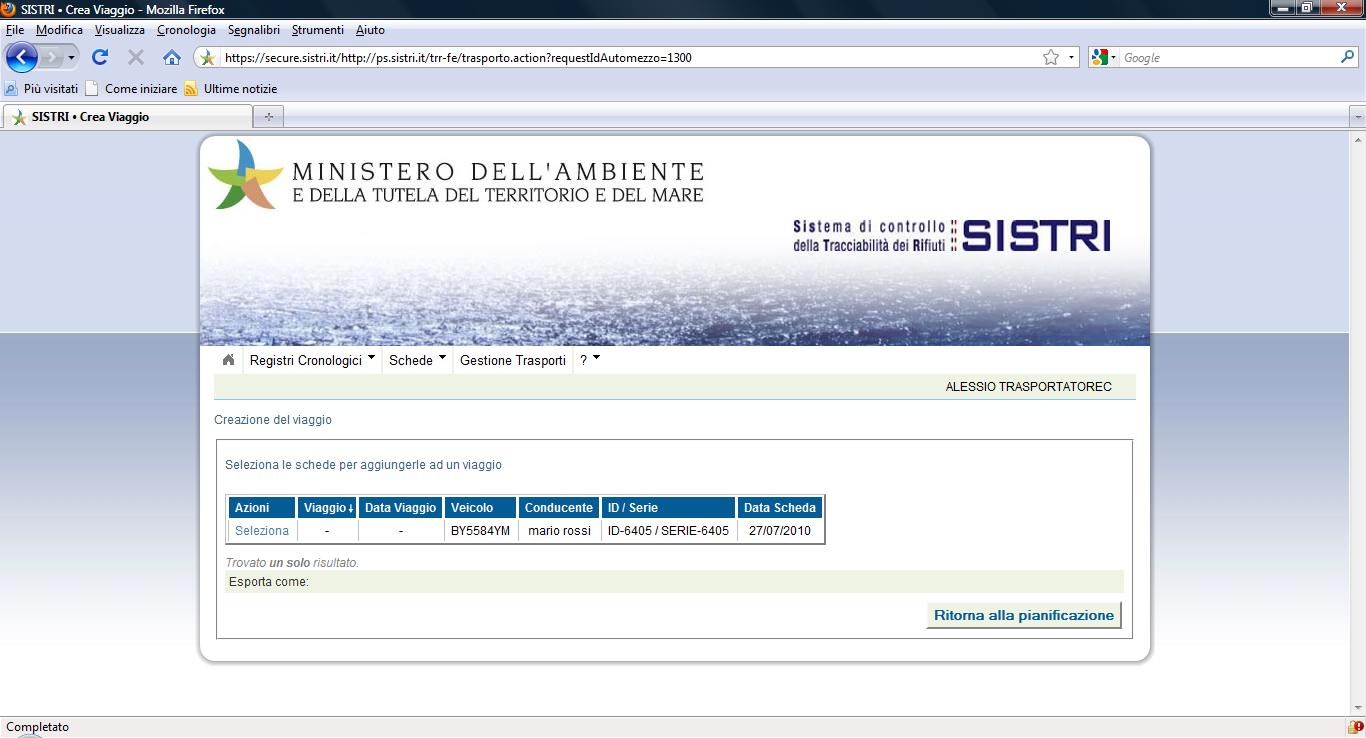Click the browser Back arrow button
Screen dimensions: 1366x738
[x=21, y=57]
